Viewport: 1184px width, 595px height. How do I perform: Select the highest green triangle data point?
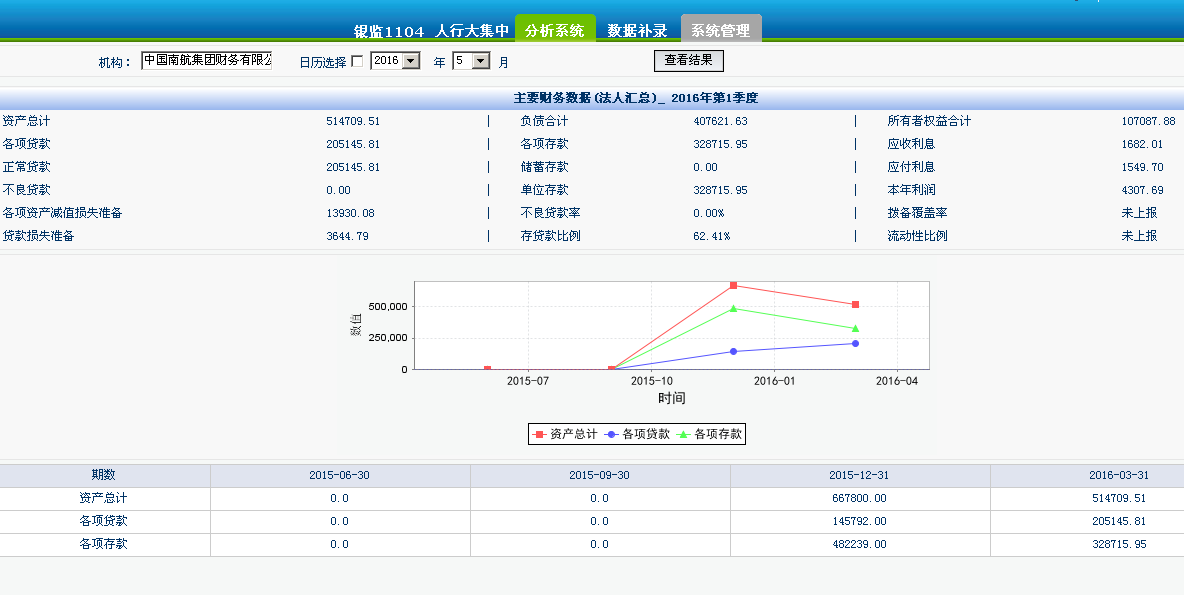click(733, 308)
